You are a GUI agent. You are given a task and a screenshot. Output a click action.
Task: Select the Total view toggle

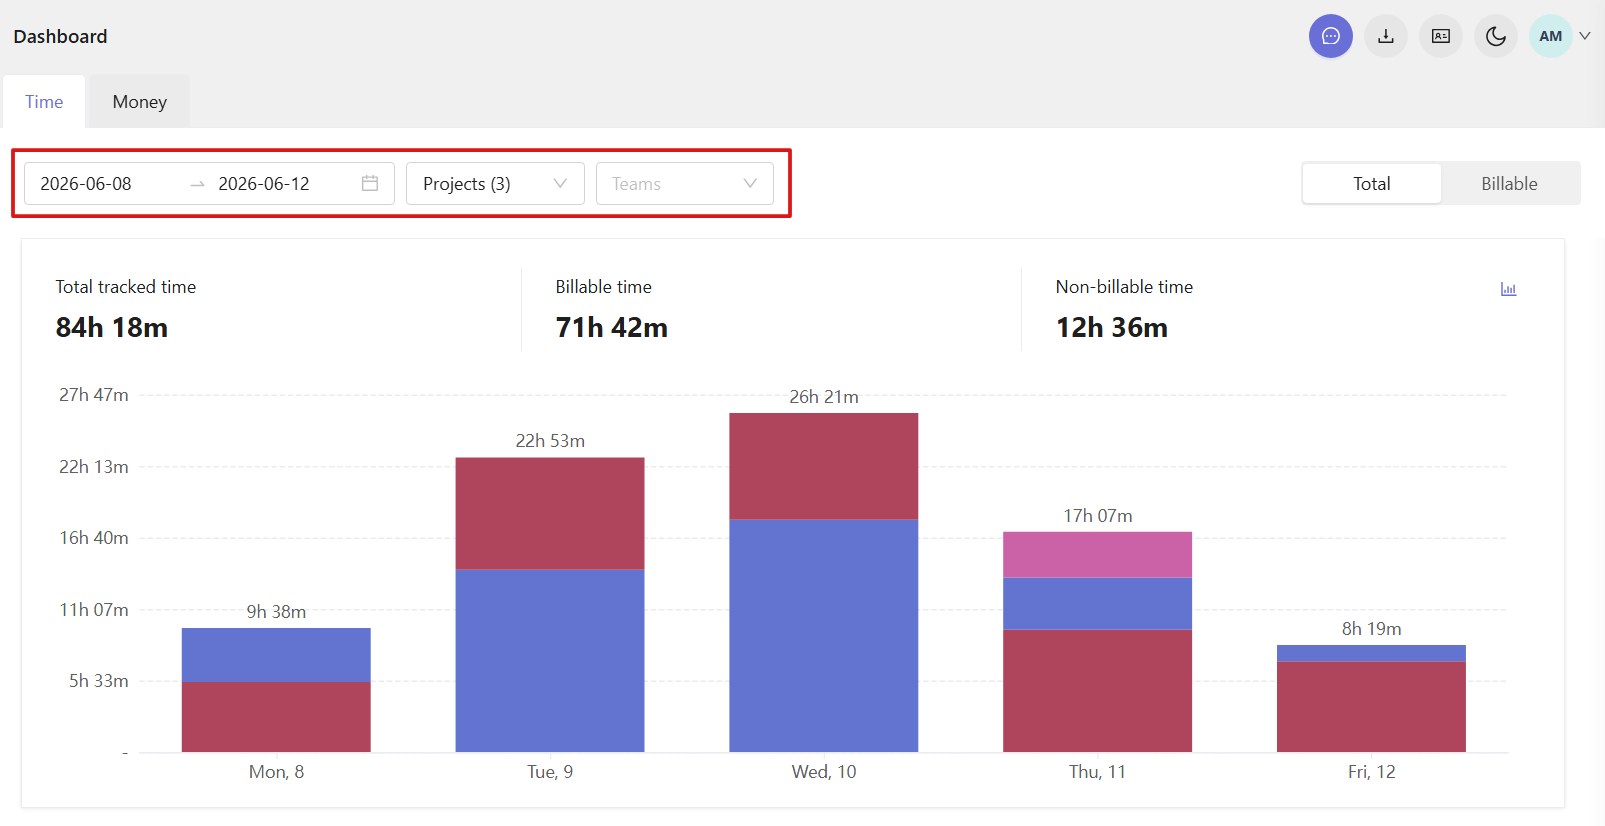1372,184
